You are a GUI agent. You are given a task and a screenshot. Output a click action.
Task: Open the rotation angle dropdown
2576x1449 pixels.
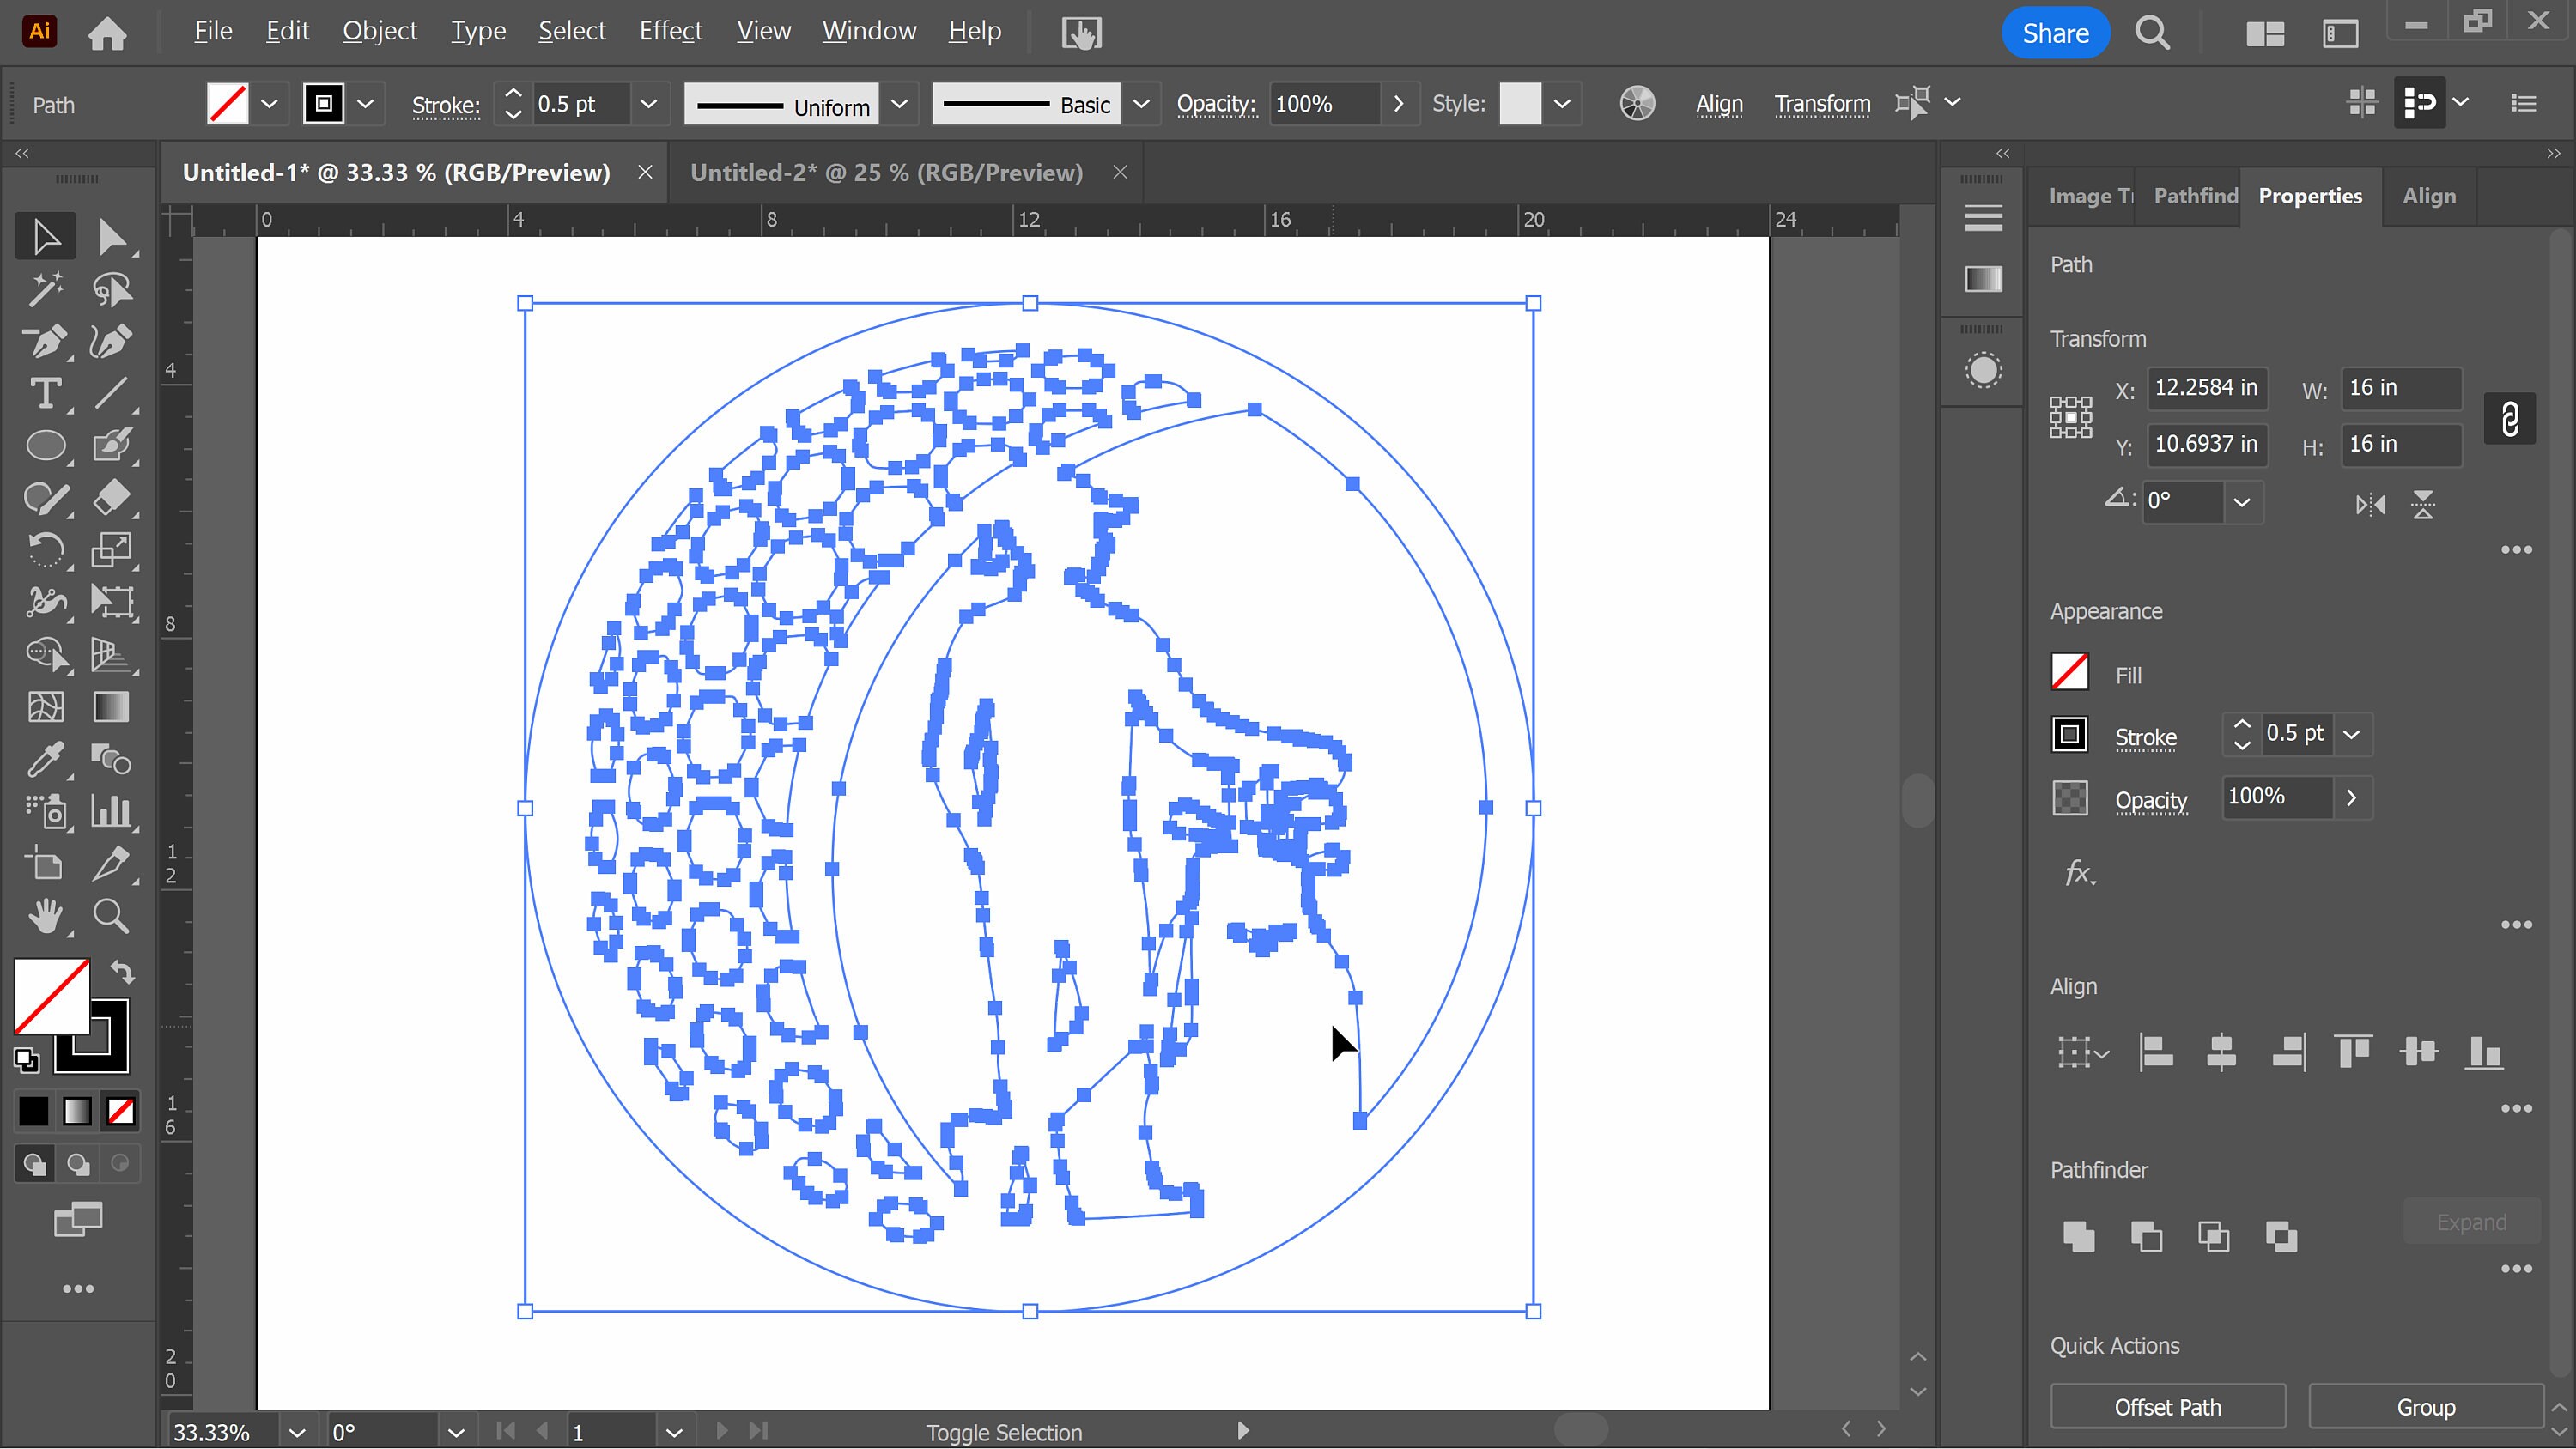click(2244, 502)
